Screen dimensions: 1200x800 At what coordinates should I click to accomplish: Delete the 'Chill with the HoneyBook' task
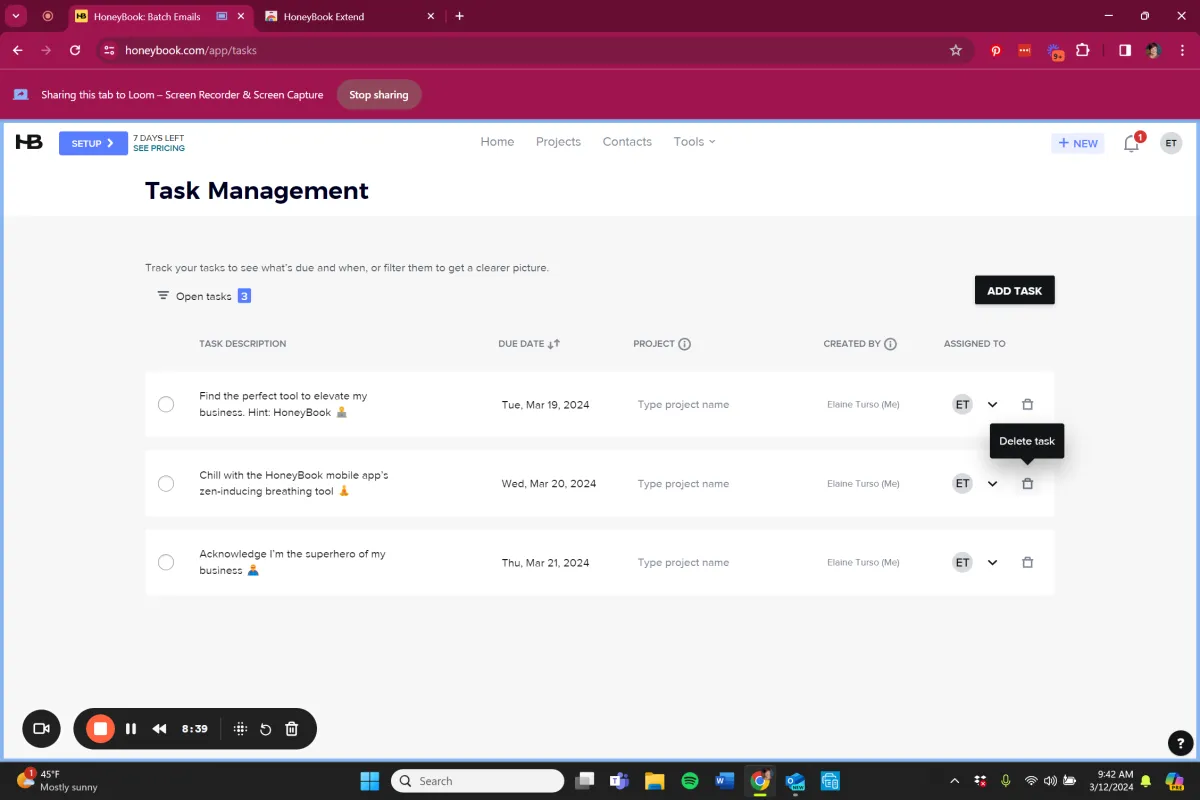pyautogui.click(x=1027, y=483)
